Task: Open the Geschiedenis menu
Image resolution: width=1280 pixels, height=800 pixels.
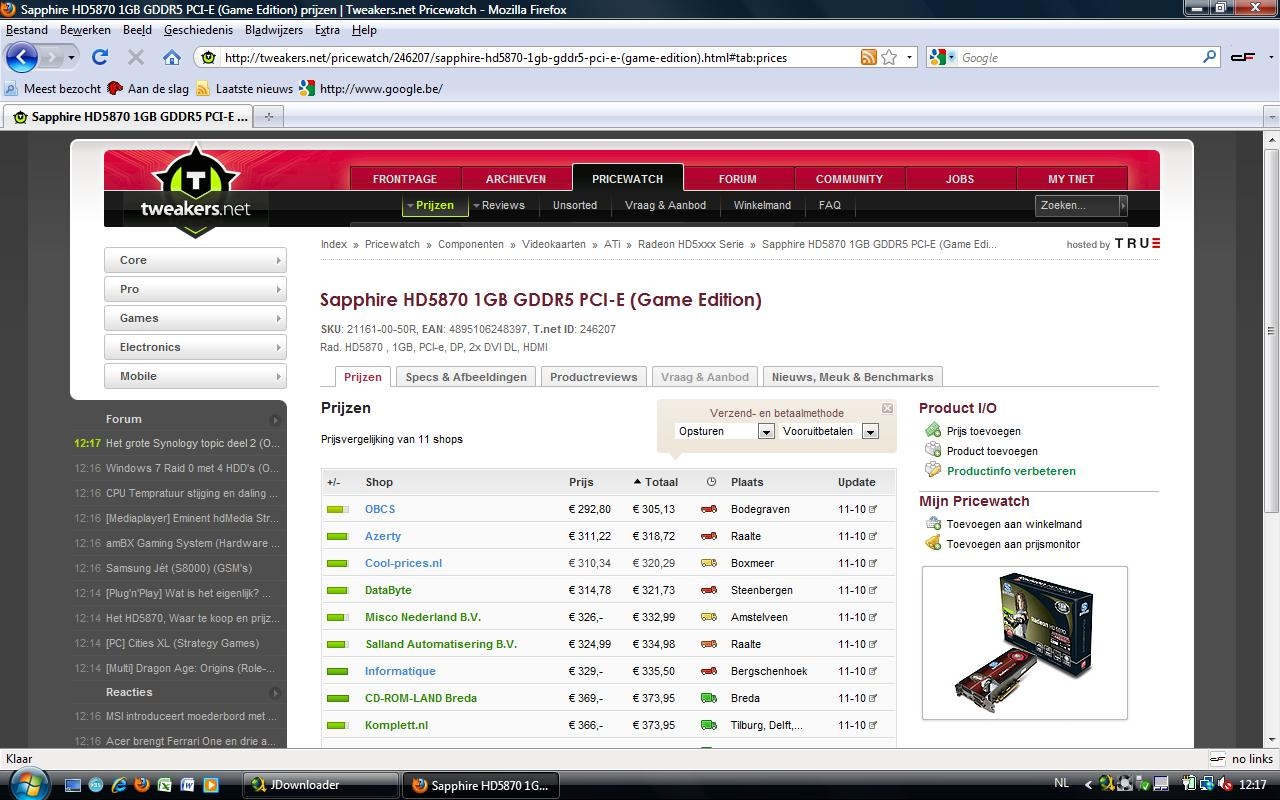Action: click(x=198, y=30)
